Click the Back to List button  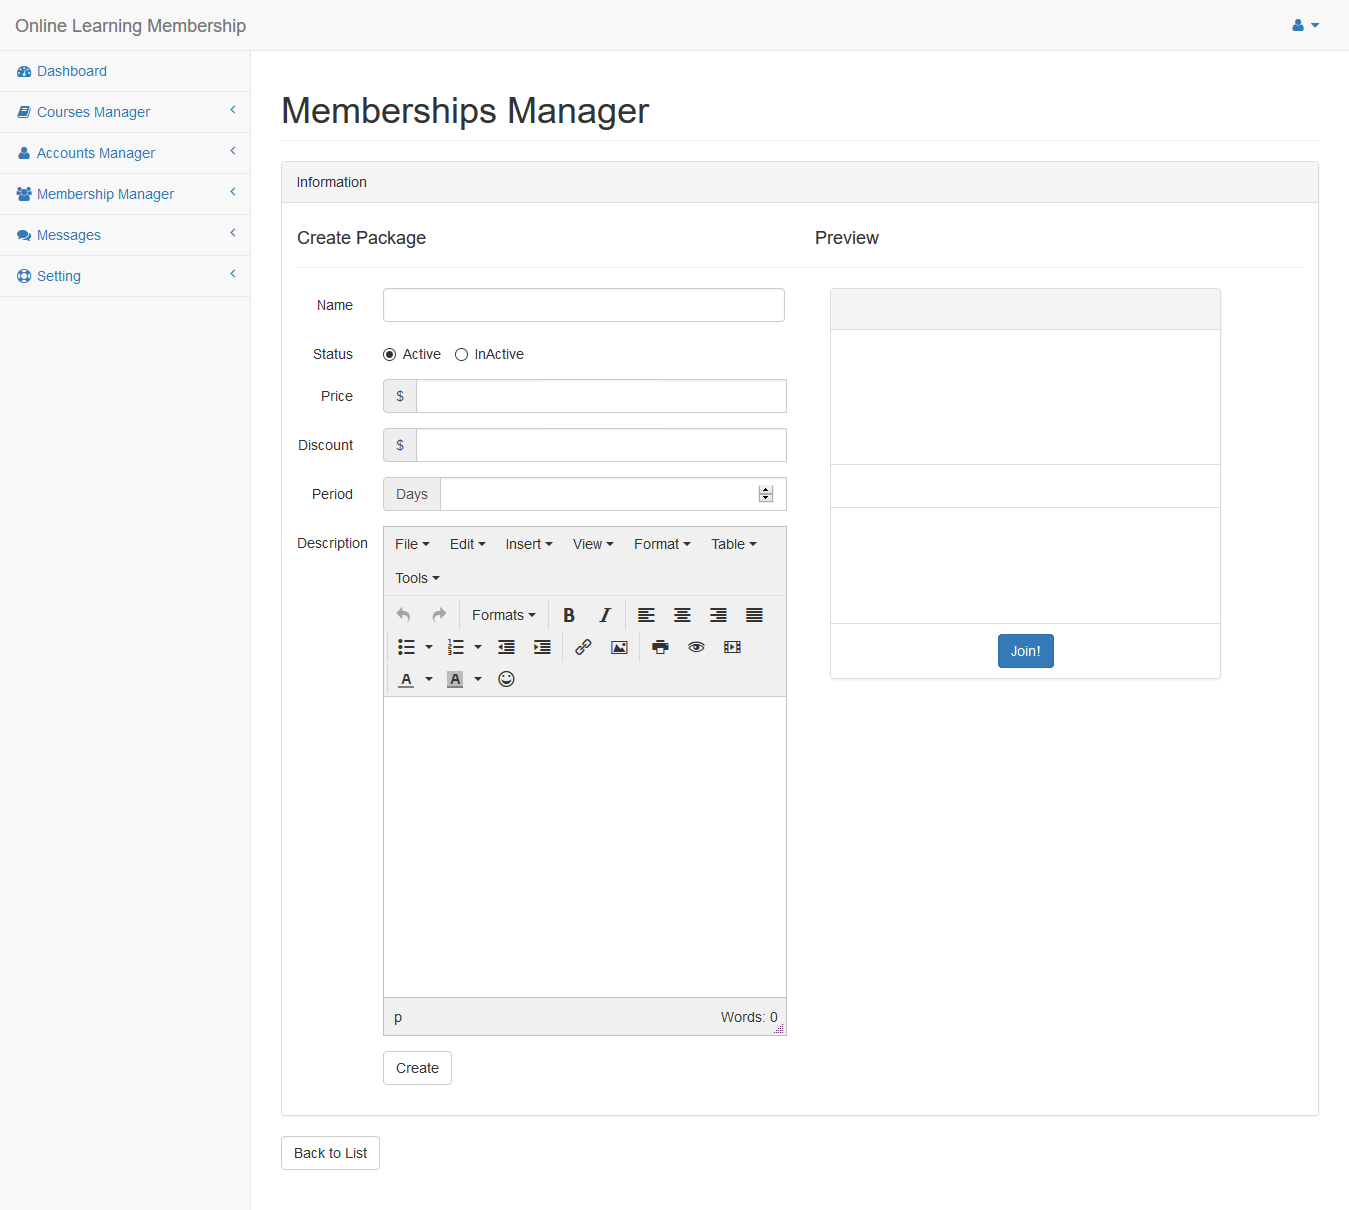coord(330,1153)
